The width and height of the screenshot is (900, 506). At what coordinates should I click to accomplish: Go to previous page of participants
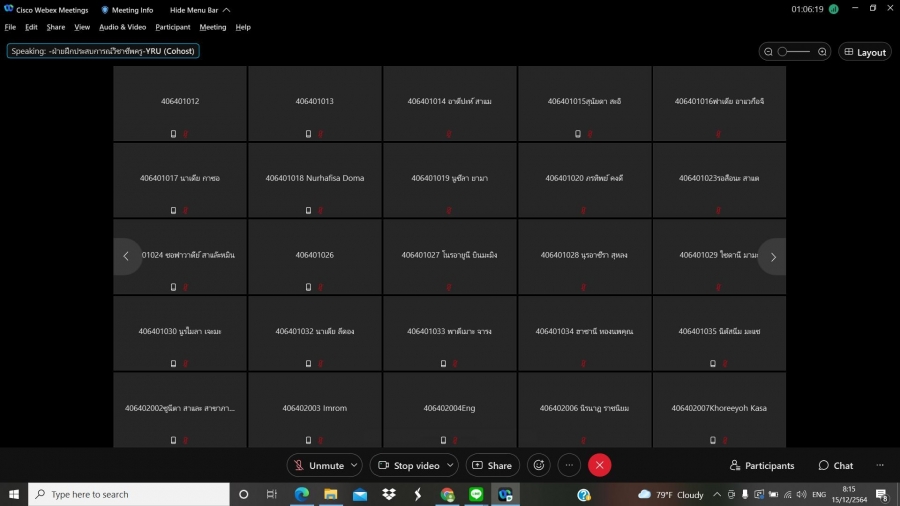coord(126,257)
